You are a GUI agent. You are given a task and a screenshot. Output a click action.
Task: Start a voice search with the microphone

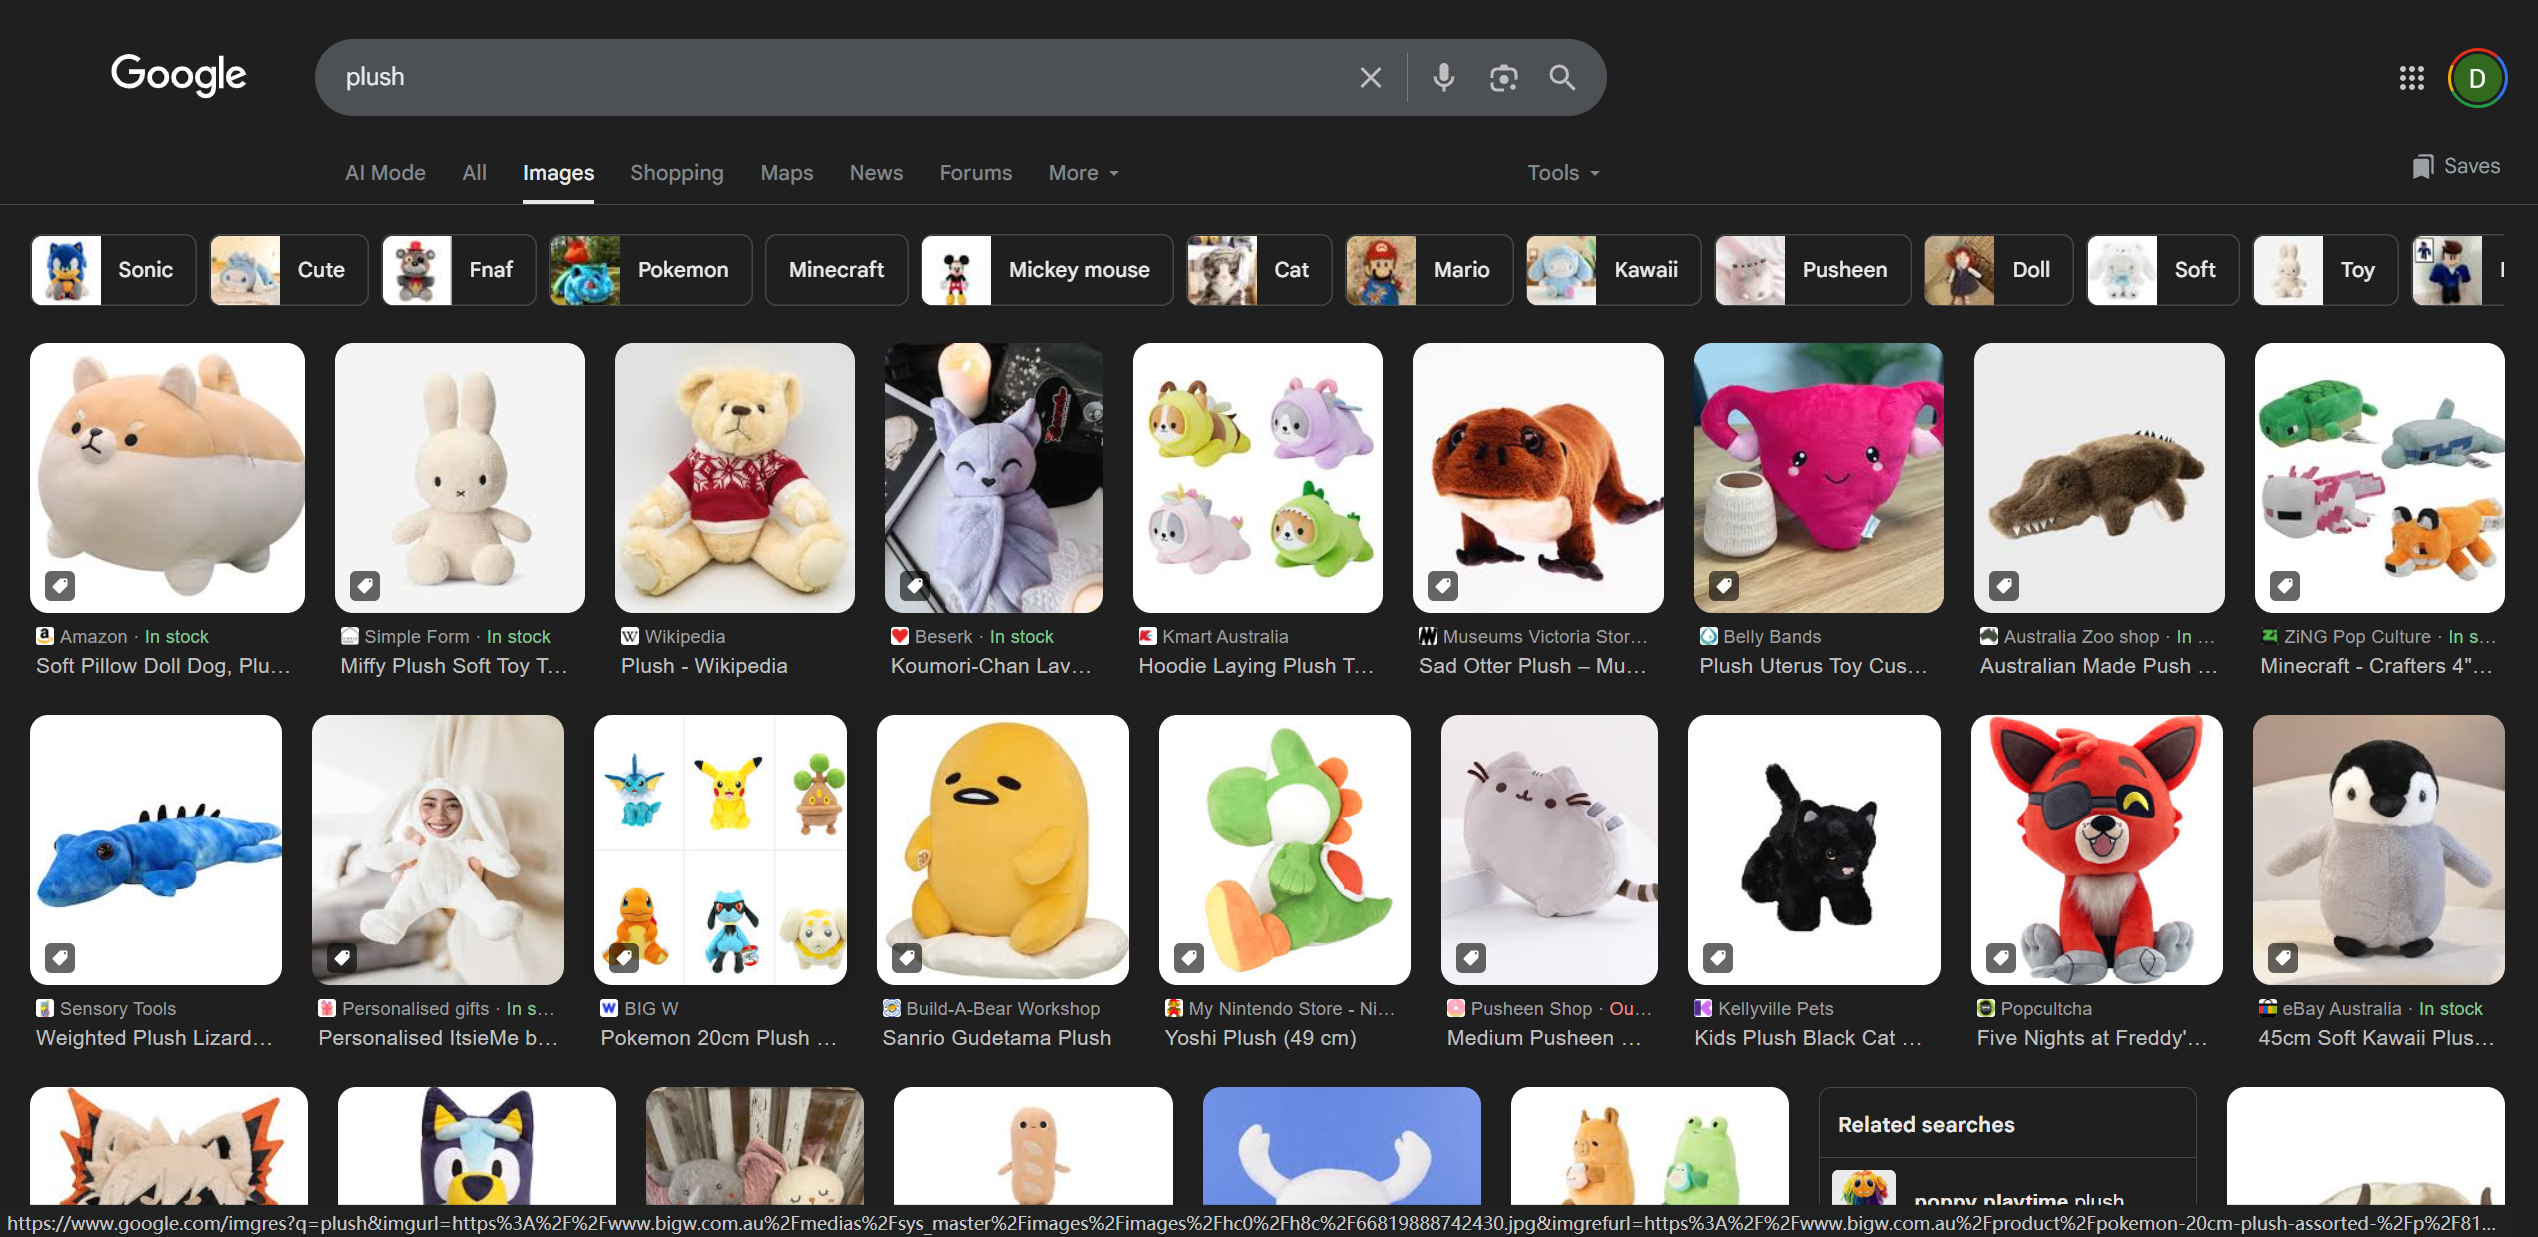(1443, 77)
